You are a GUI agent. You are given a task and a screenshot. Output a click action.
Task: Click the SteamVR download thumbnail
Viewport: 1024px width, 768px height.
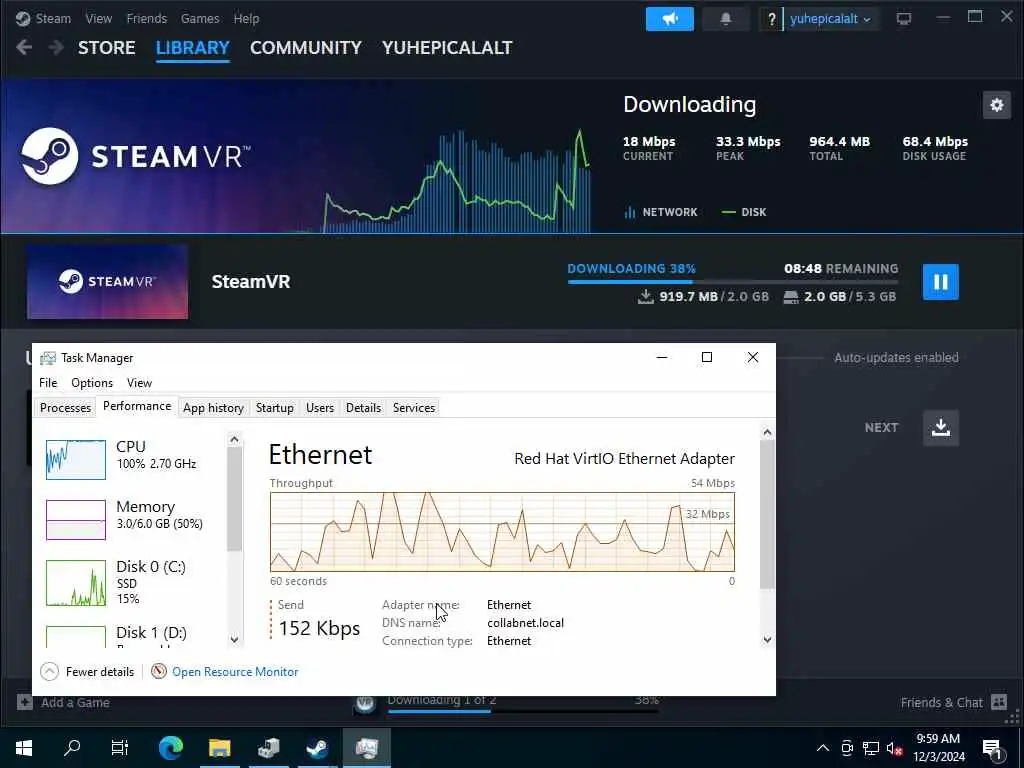pos(107,281)
